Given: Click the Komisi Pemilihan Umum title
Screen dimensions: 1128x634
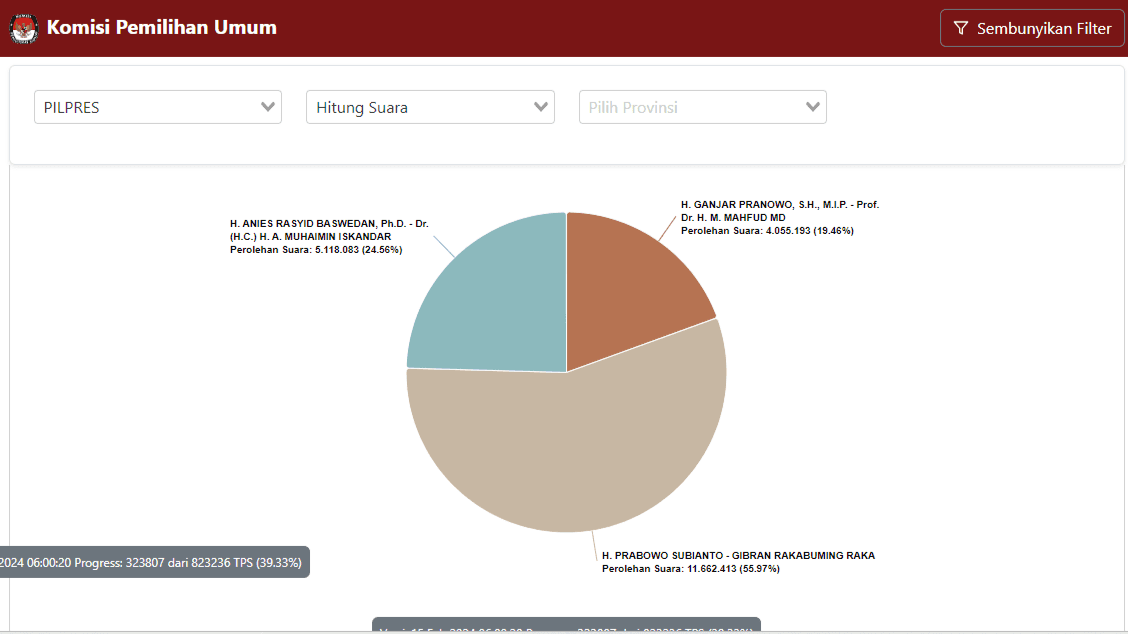Looking at the screenshot, I should coord(162,28).
